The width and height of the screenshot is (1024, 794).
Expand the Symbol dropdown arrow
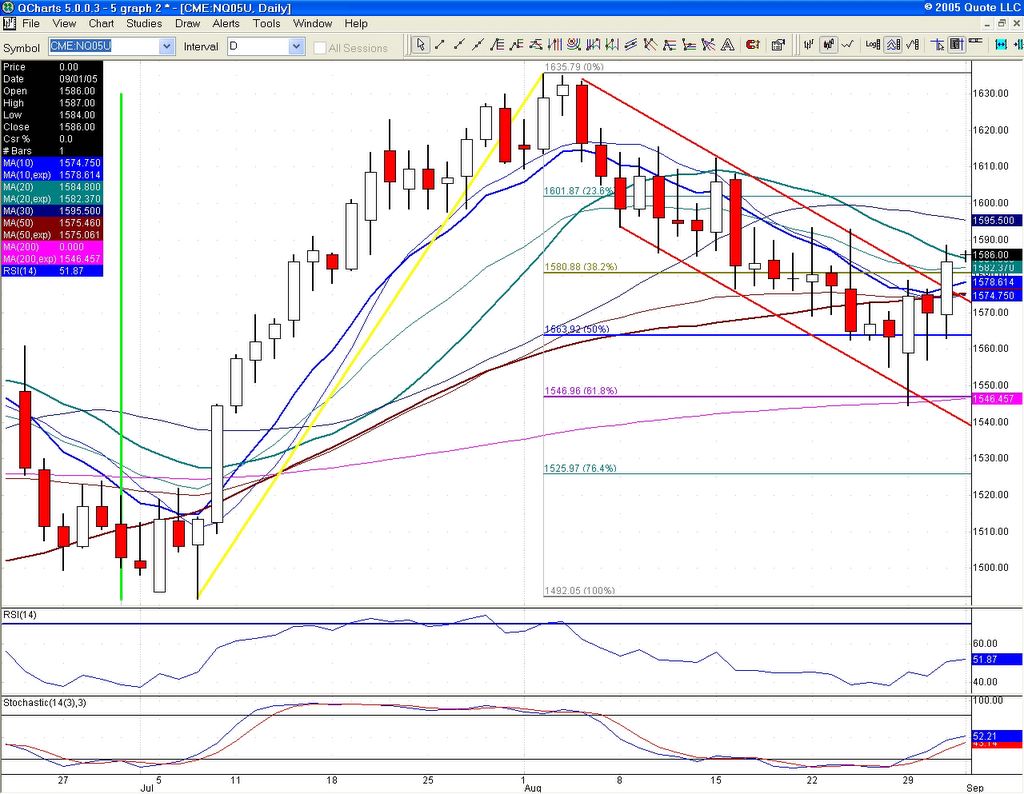[x=167, y=46]
